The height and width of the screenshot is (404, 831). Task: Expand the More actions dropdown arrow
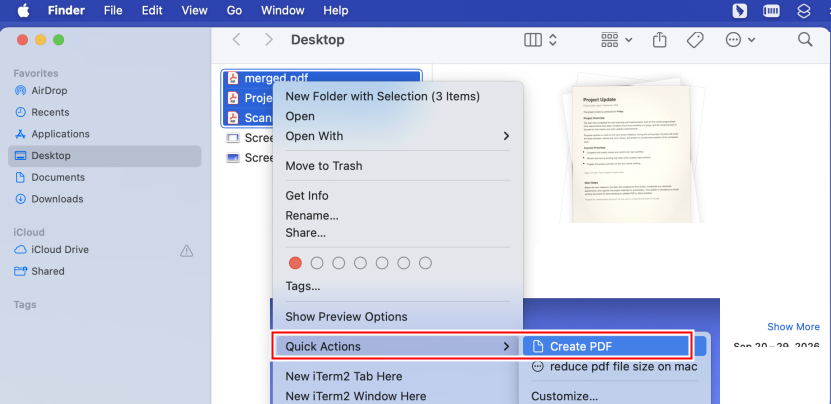point(751,40)
